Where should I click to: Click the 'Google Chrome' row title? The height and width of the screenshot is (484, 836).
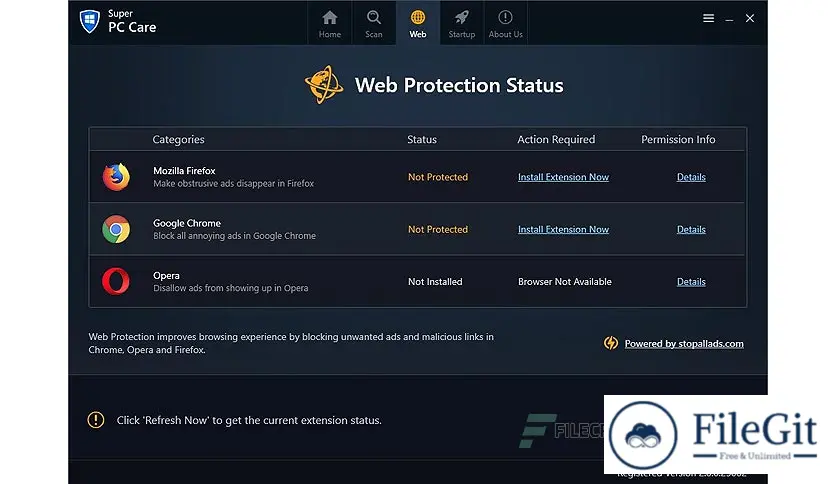pos(187,223)
